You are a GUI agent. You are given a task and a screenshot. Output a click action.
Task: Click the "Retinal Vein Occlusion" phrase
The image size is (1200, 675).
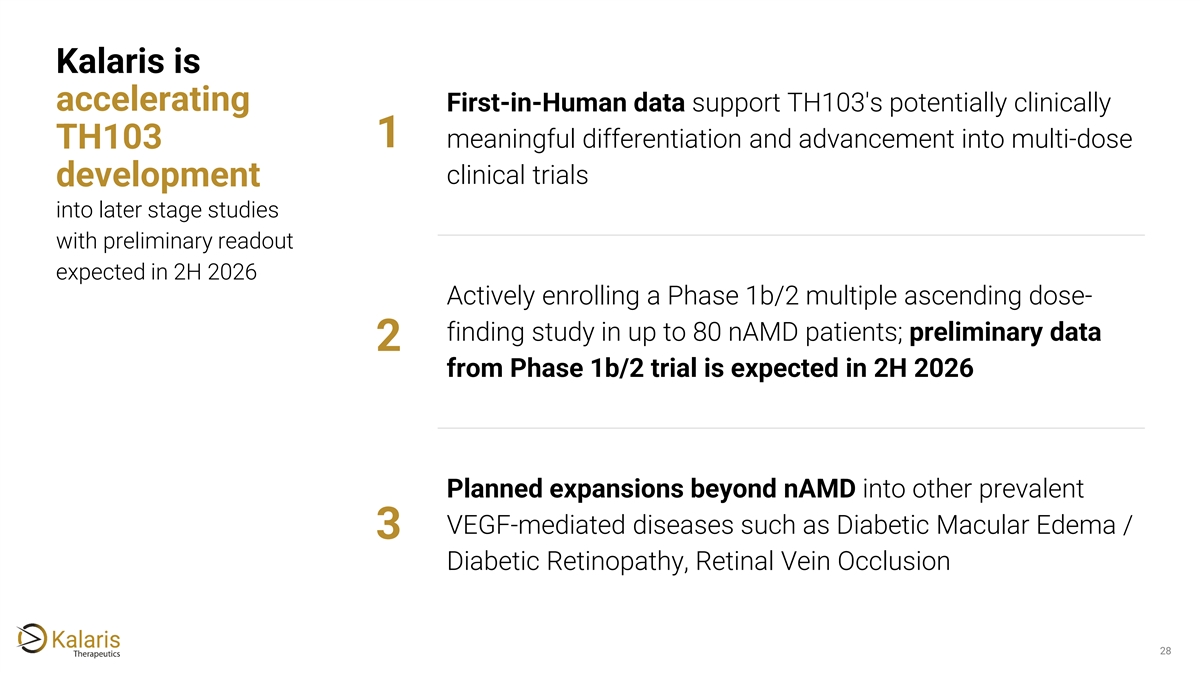click(822, 561)
